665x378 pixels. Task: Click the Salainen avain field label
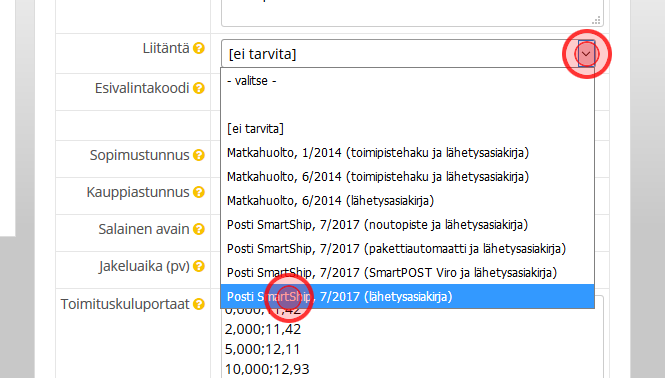[144, 229]
